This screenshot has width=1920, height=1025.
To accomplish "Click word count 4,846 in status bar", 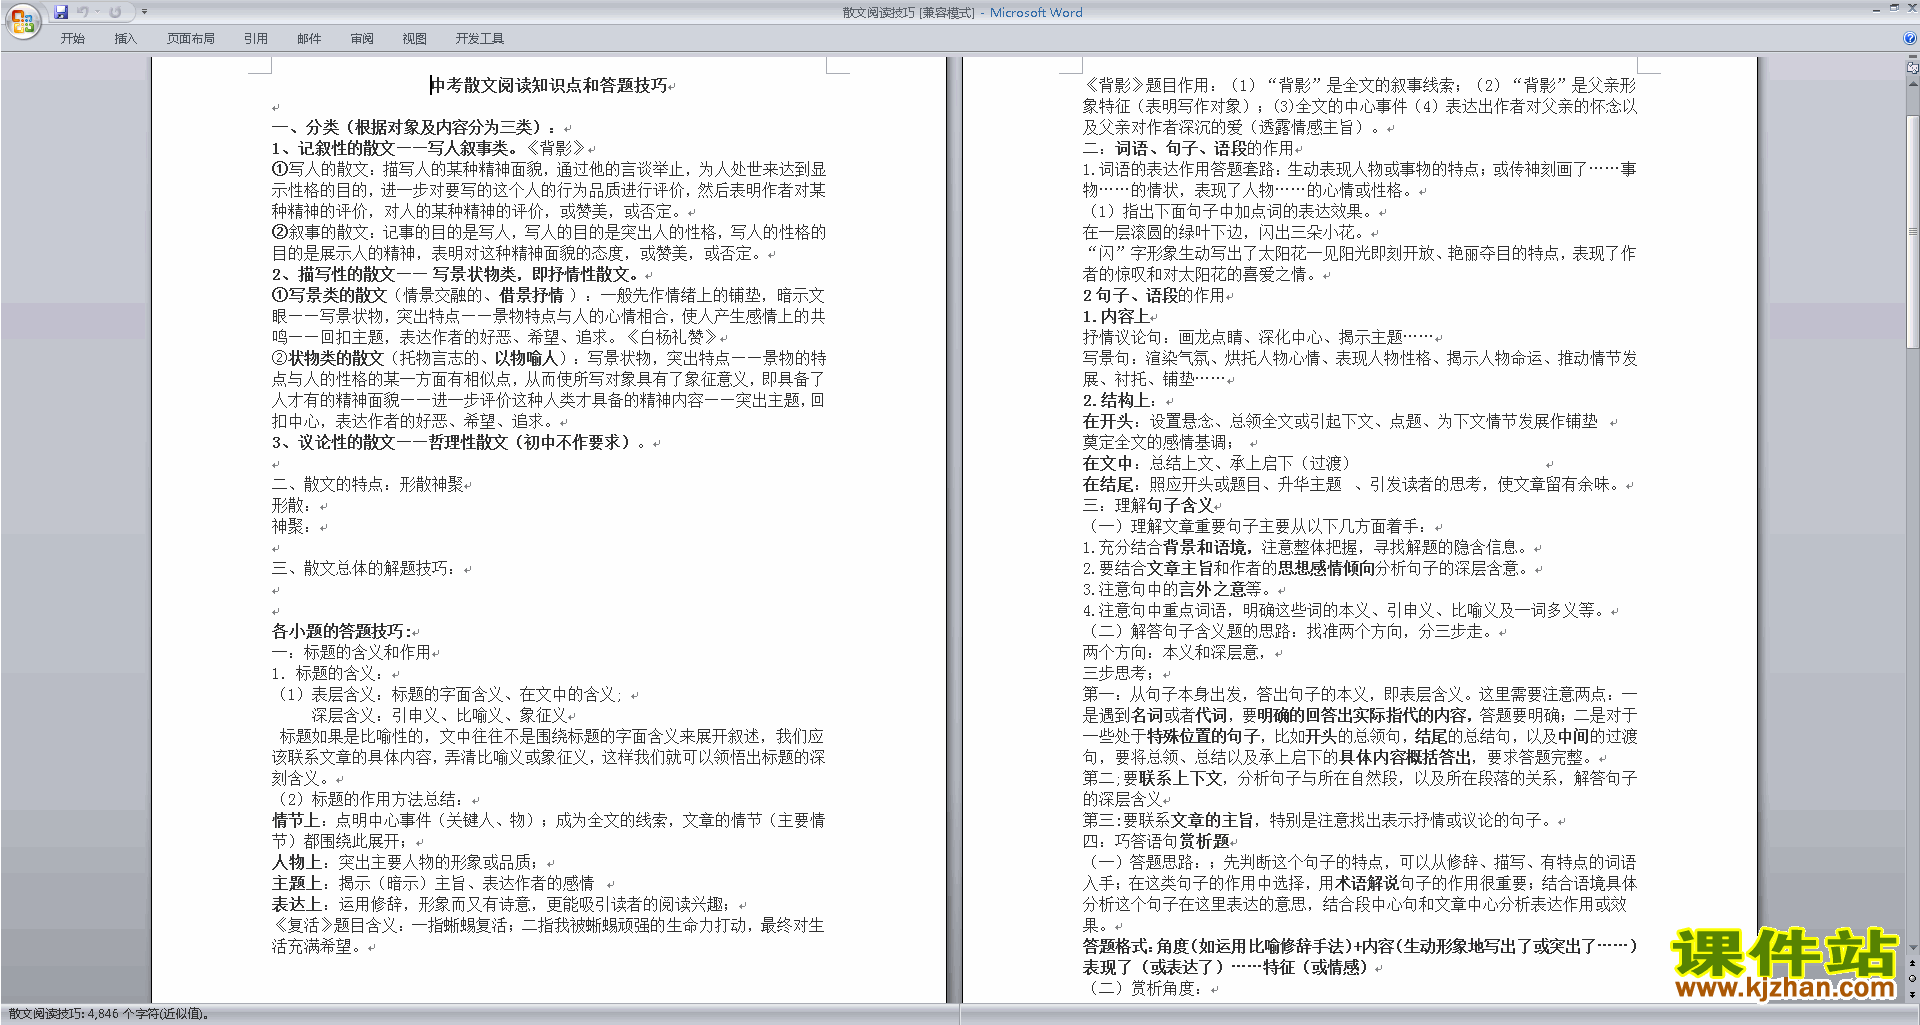I will coord(109,1014).
